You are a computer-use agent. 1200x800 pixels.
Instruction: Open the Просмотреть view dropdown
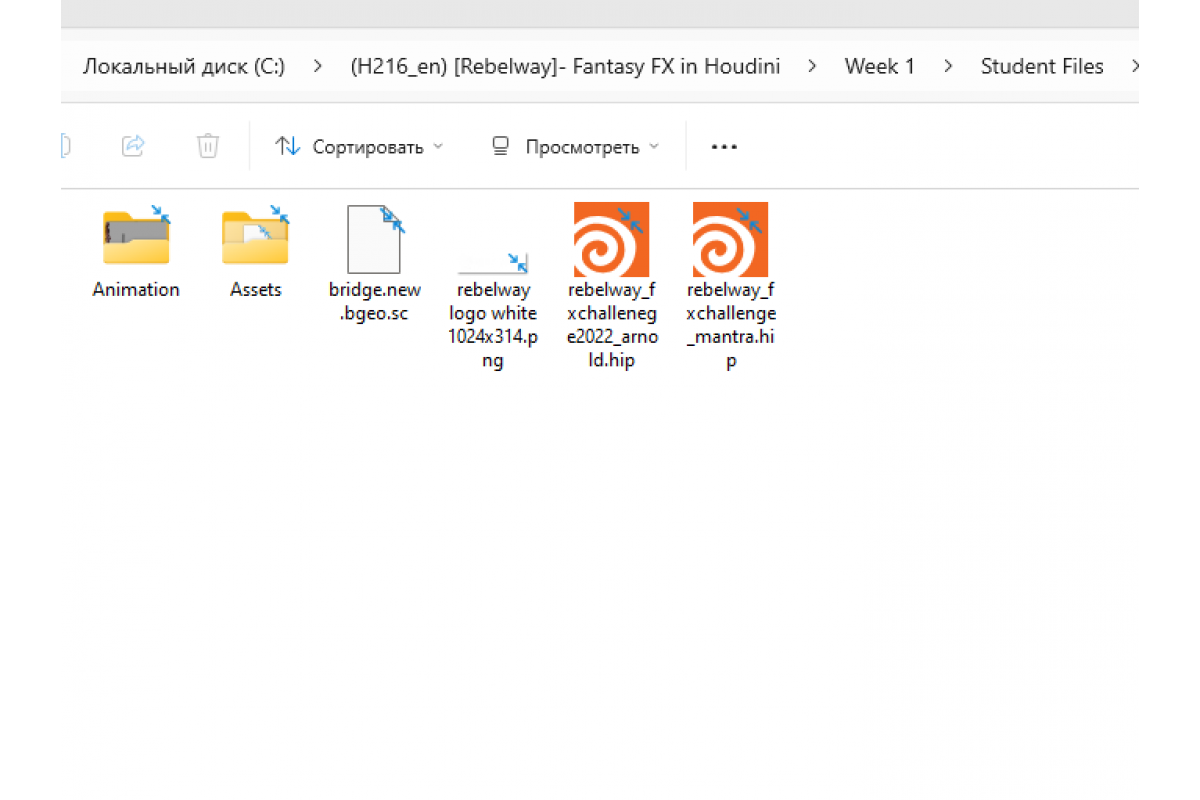576,147
